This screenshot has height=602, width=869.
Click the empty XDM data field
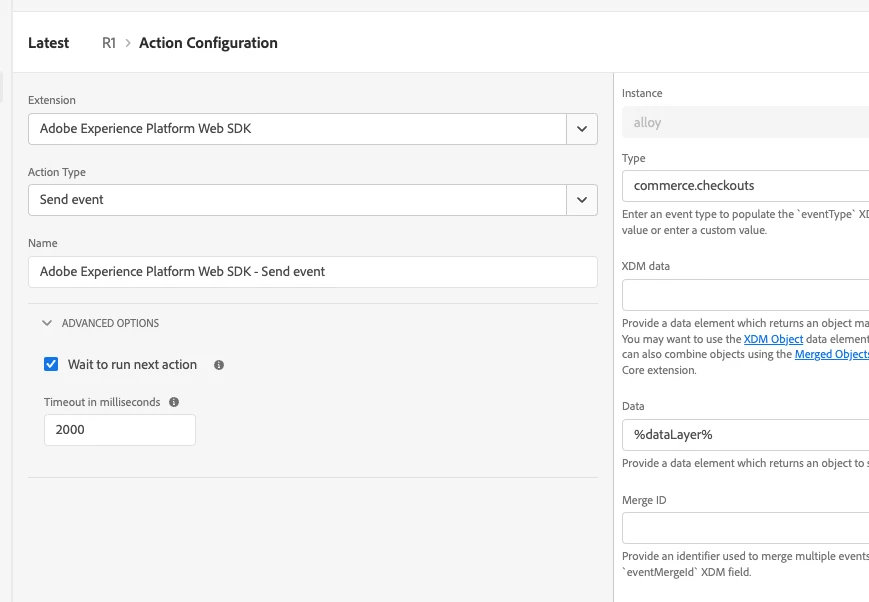tap(745, 296)
